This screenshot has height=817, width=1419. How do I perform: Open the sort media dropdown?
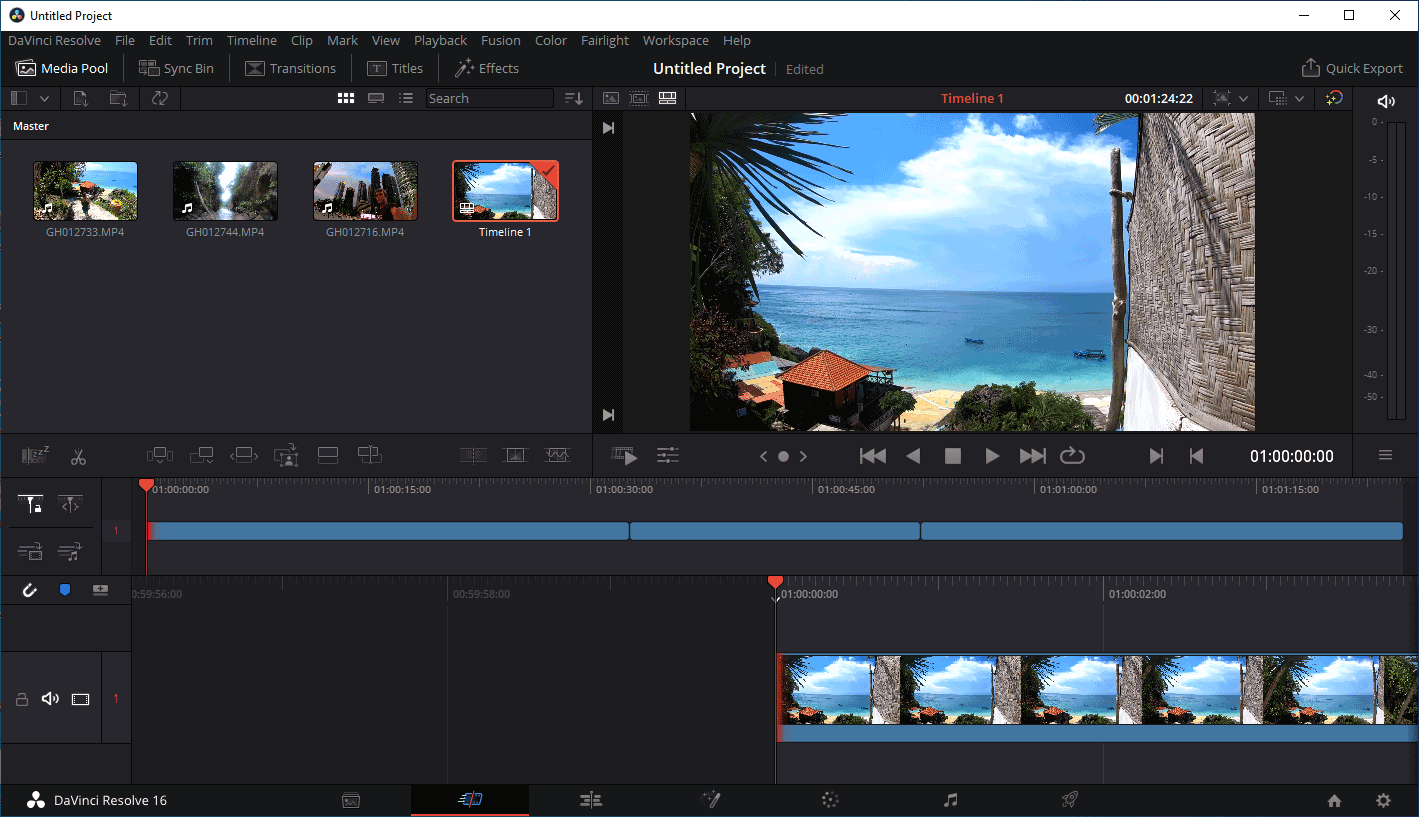(x=574, y=98)
